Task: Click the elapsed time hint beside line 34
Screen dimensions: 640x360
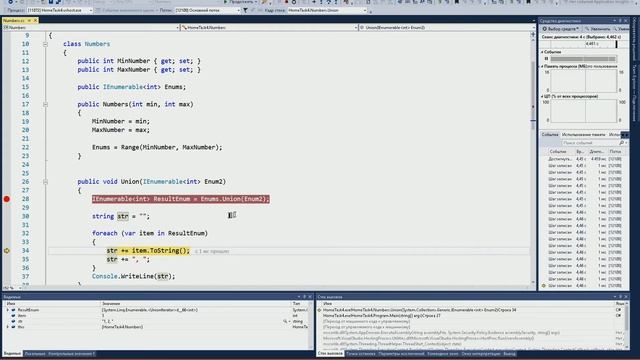Action: 212,251
